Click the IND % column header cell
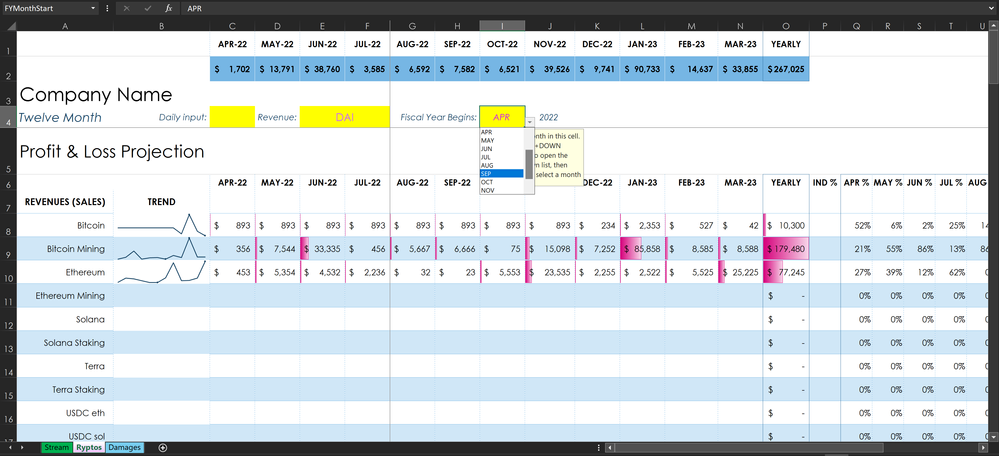 coord(825,183)
